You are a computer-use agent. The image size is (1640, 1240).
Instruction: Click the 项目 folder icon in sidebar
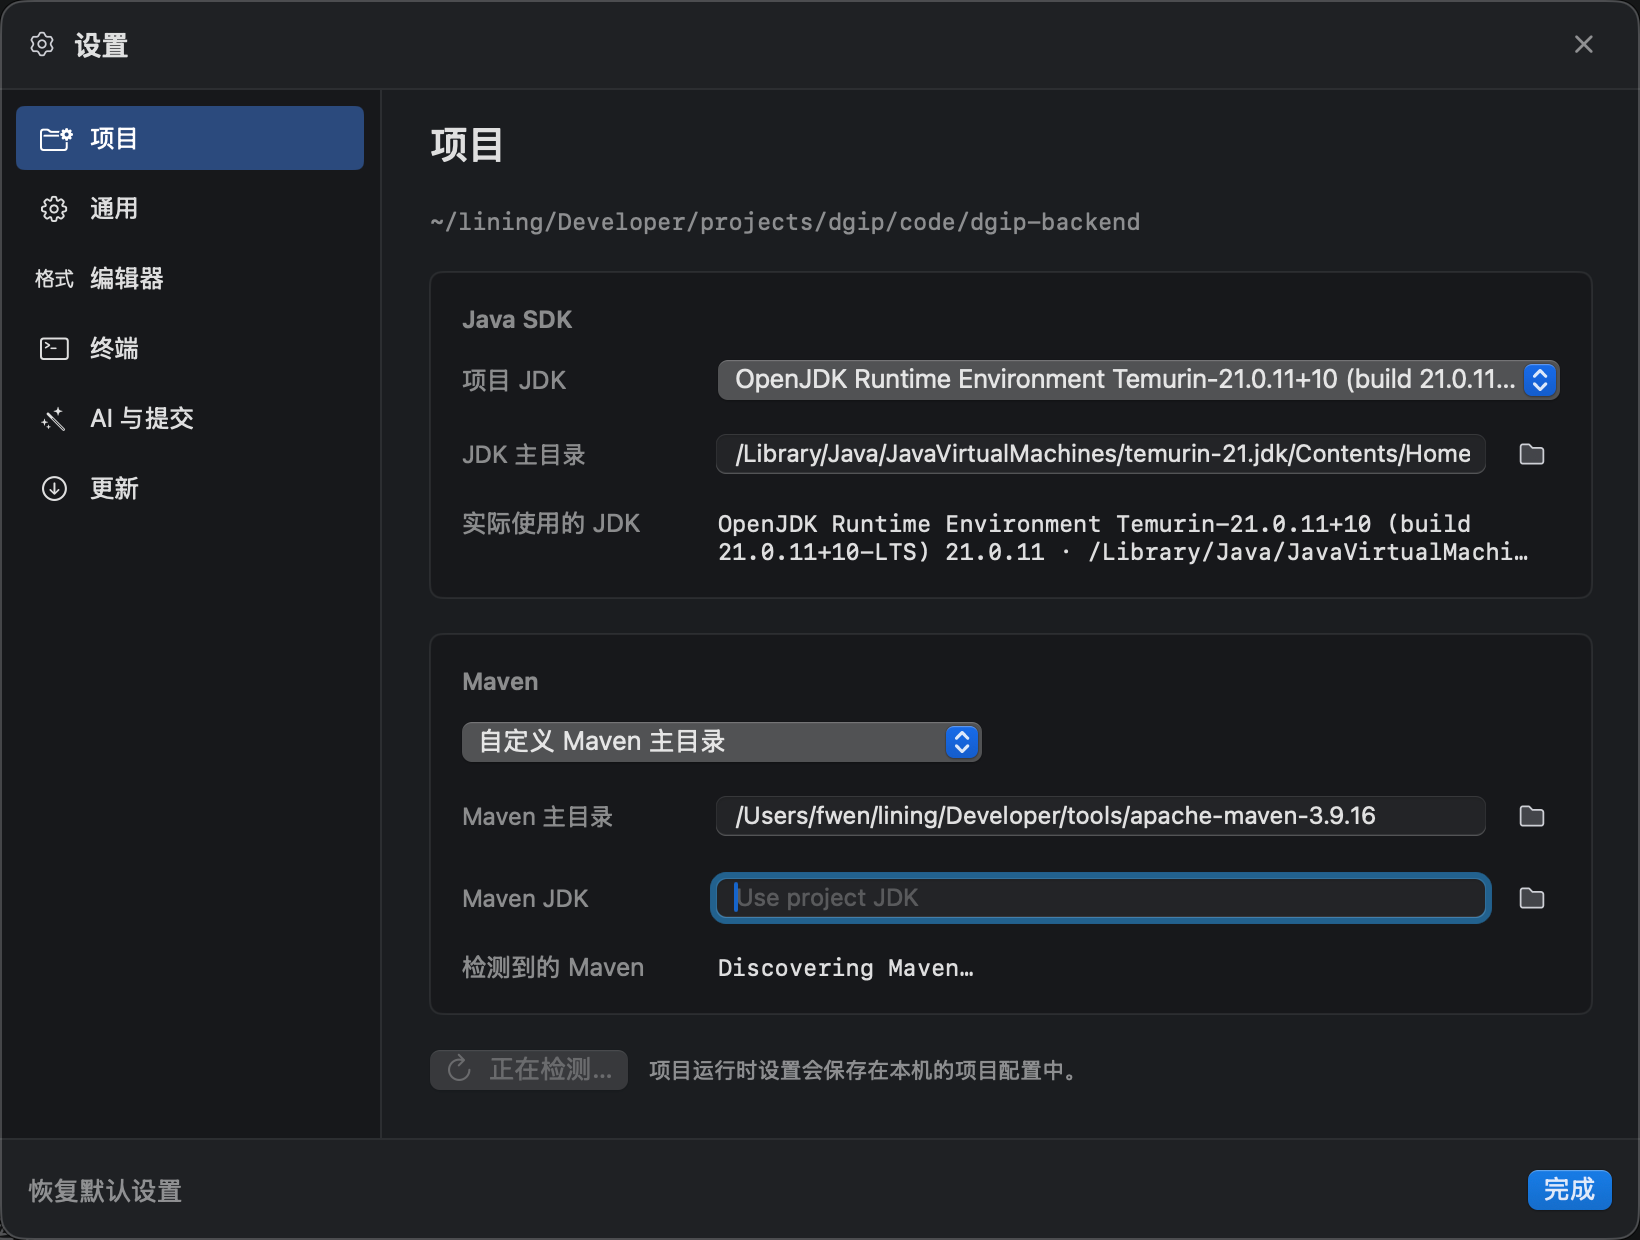(x=55, y=138)
